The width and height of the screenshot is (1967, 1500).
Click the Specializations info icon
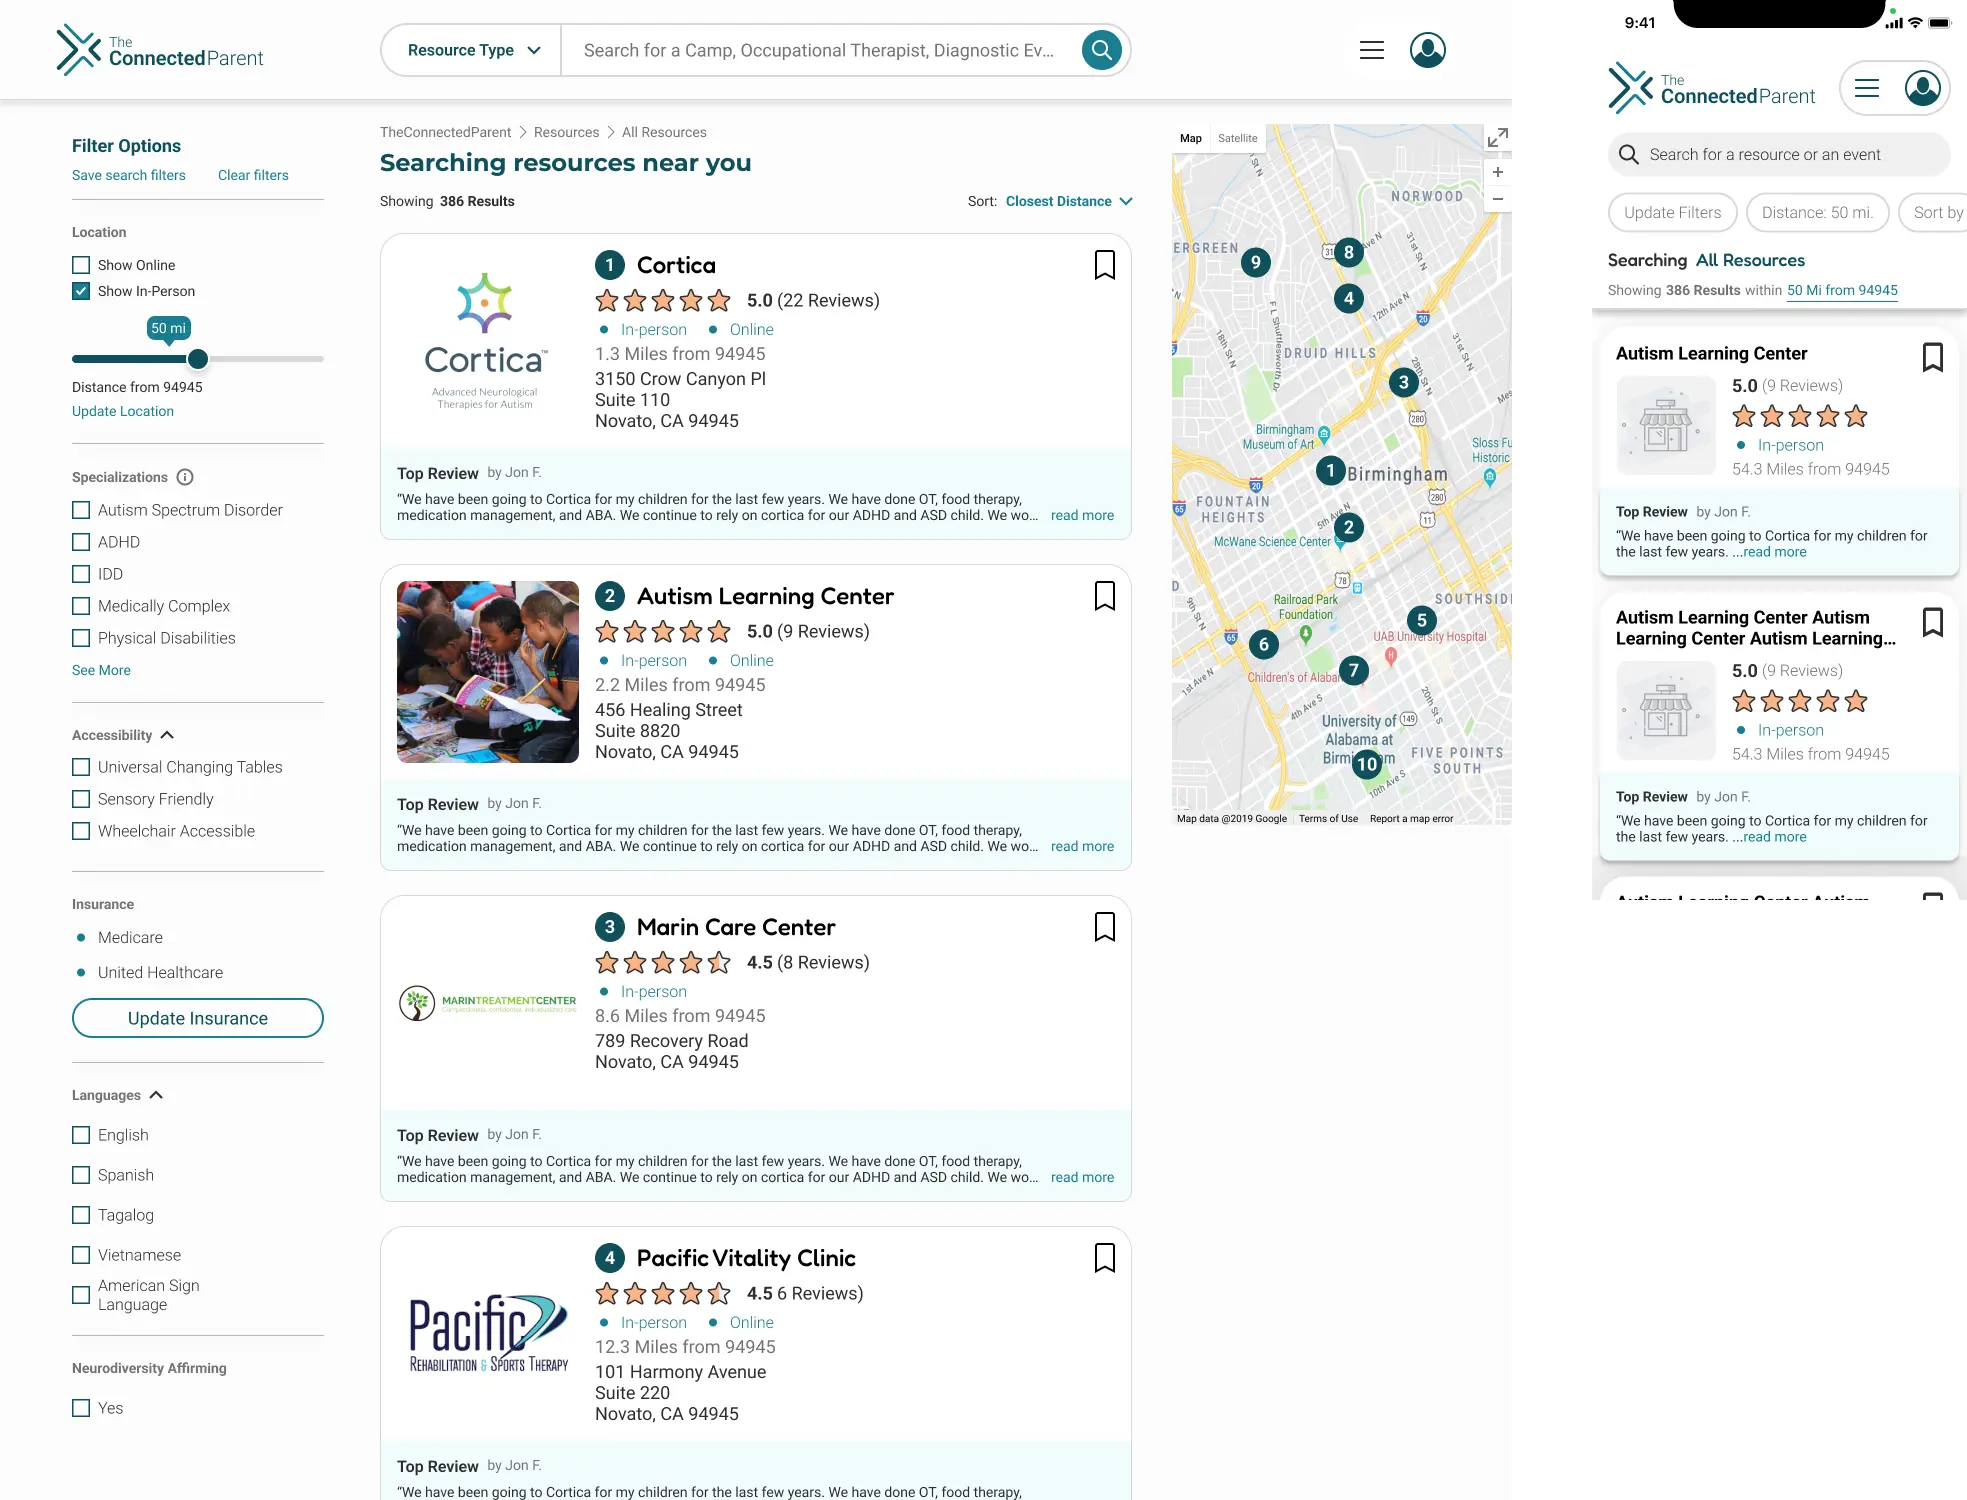pyautogui.click(x=186, y=477)
